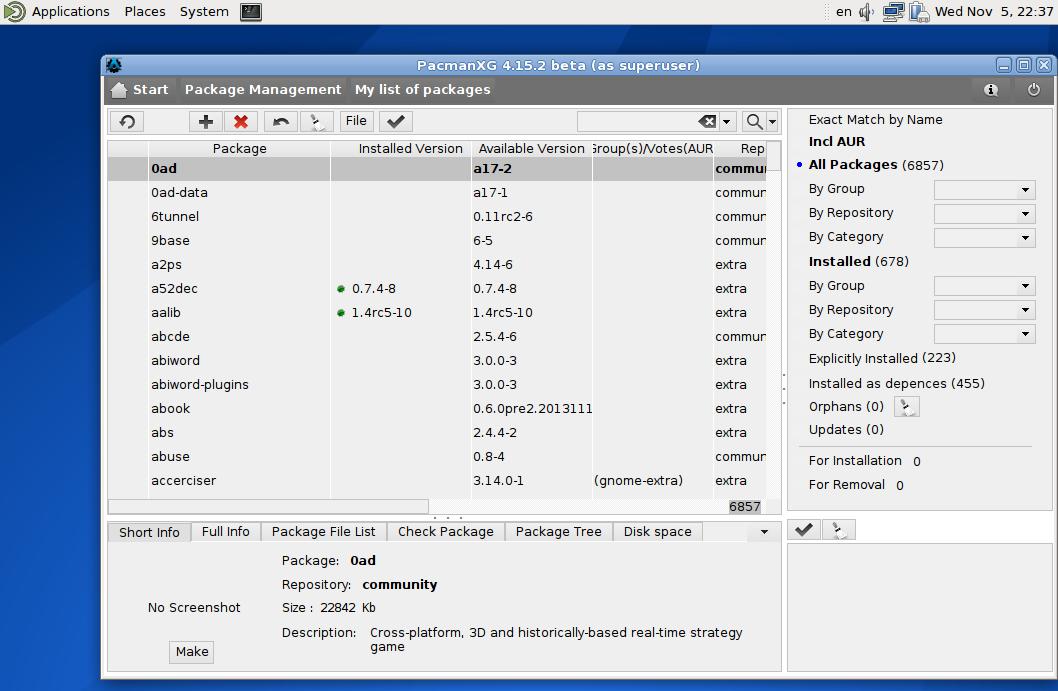Apply changes with the checkmark beside File
This screenshot has width=1058, height=691.
[396, 121]
